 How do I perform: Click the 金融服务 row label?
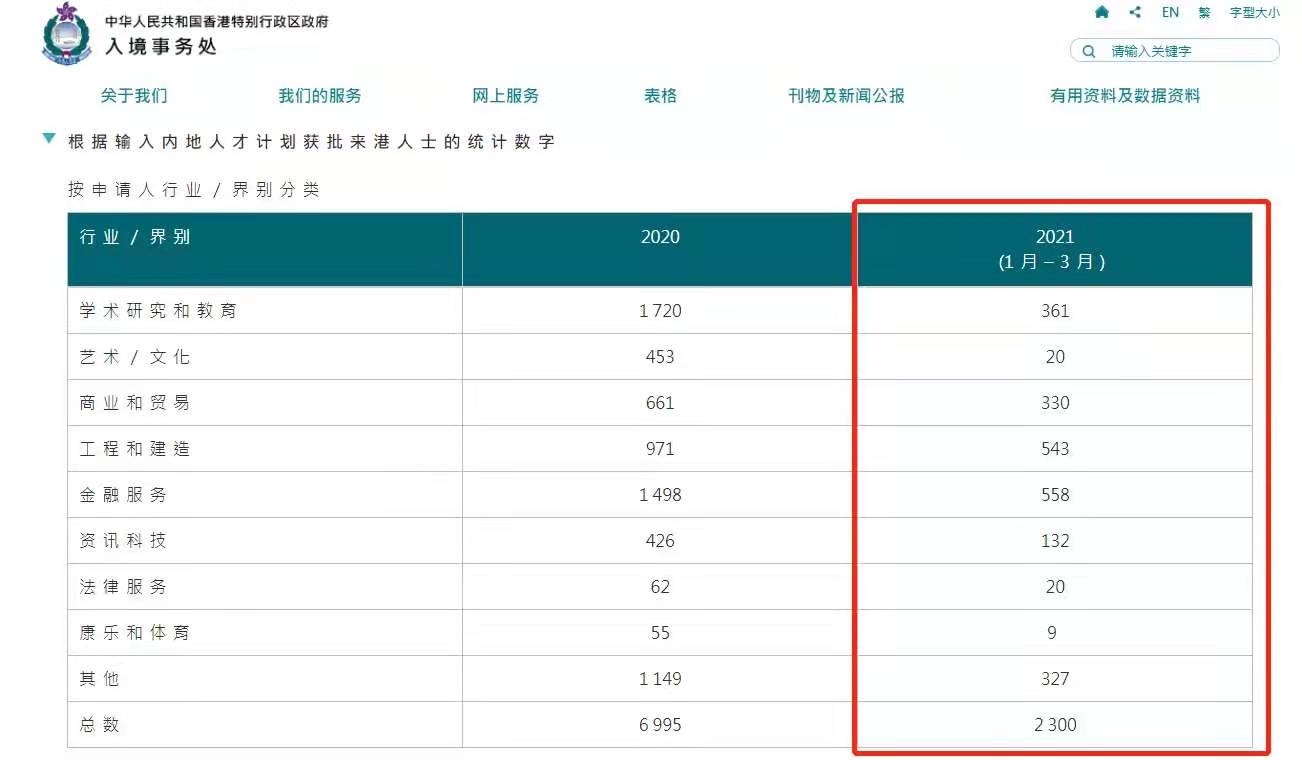pos(124,495)
